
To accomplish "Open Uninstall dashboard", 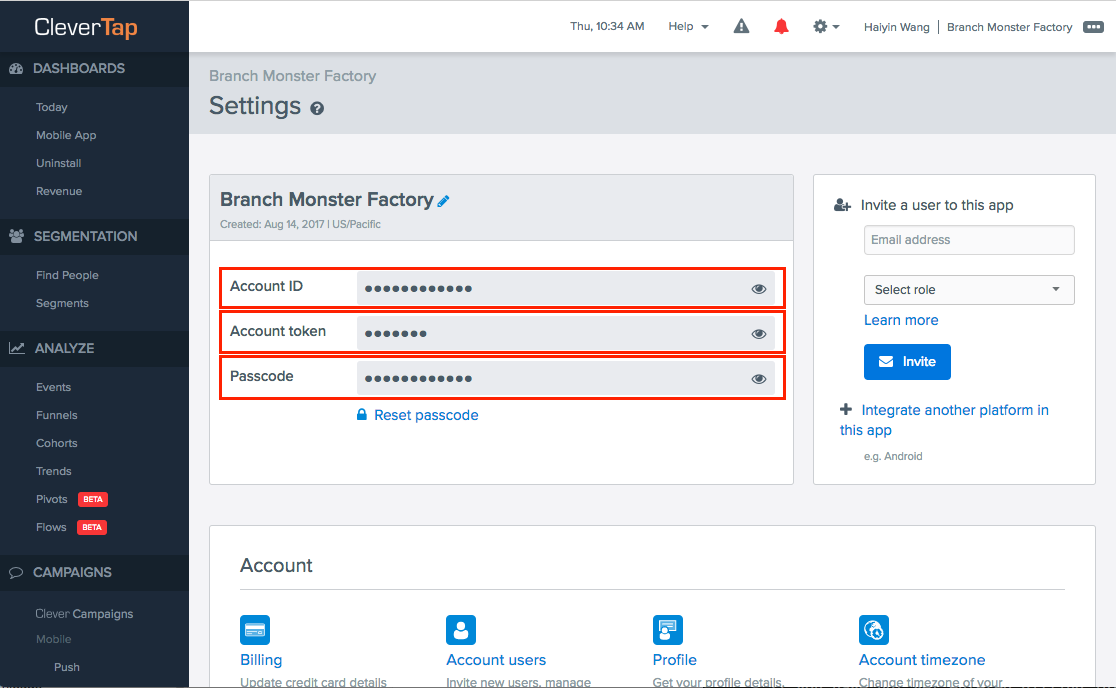I will [x=59, y=163].
